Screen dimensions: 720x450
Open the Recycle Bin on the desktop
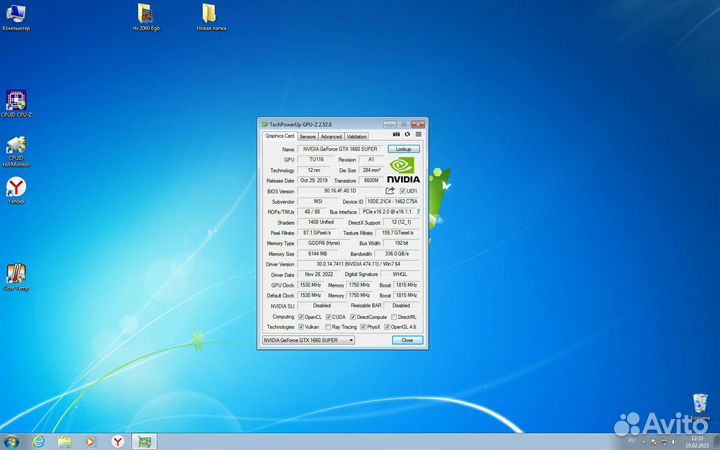[700, 407]
